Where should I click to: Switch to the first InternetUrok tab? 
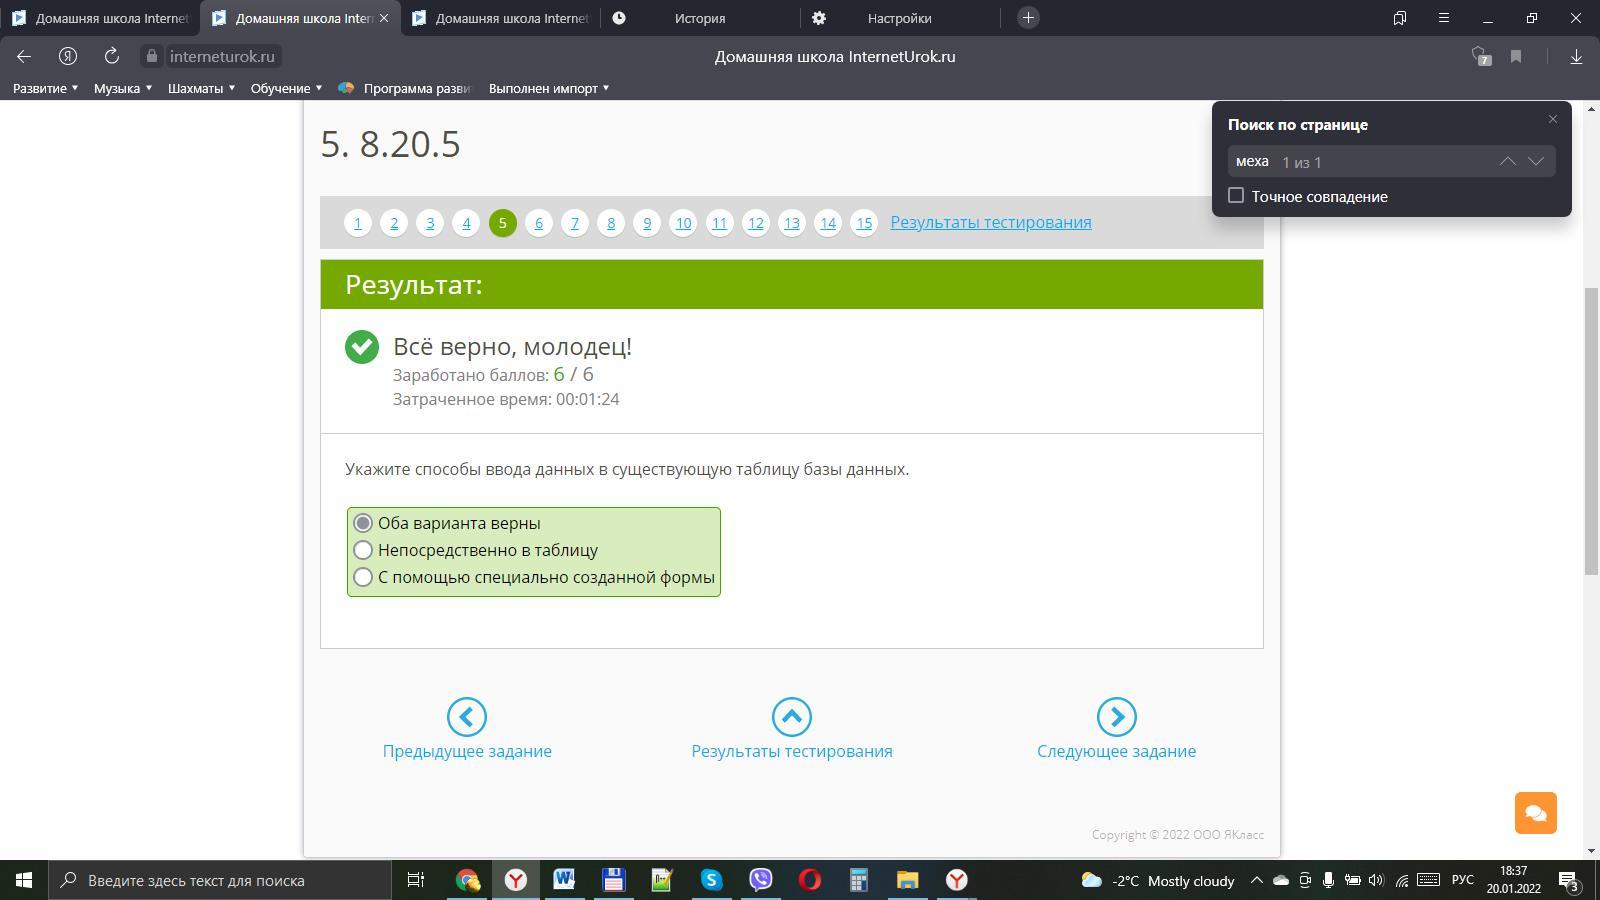click(x=100, y=18)
